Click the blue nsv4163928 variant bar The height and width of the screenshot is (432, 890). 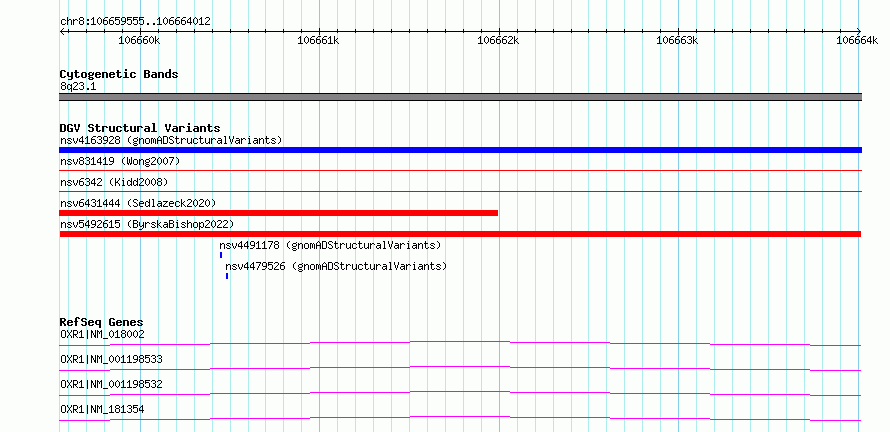(460, 150)
